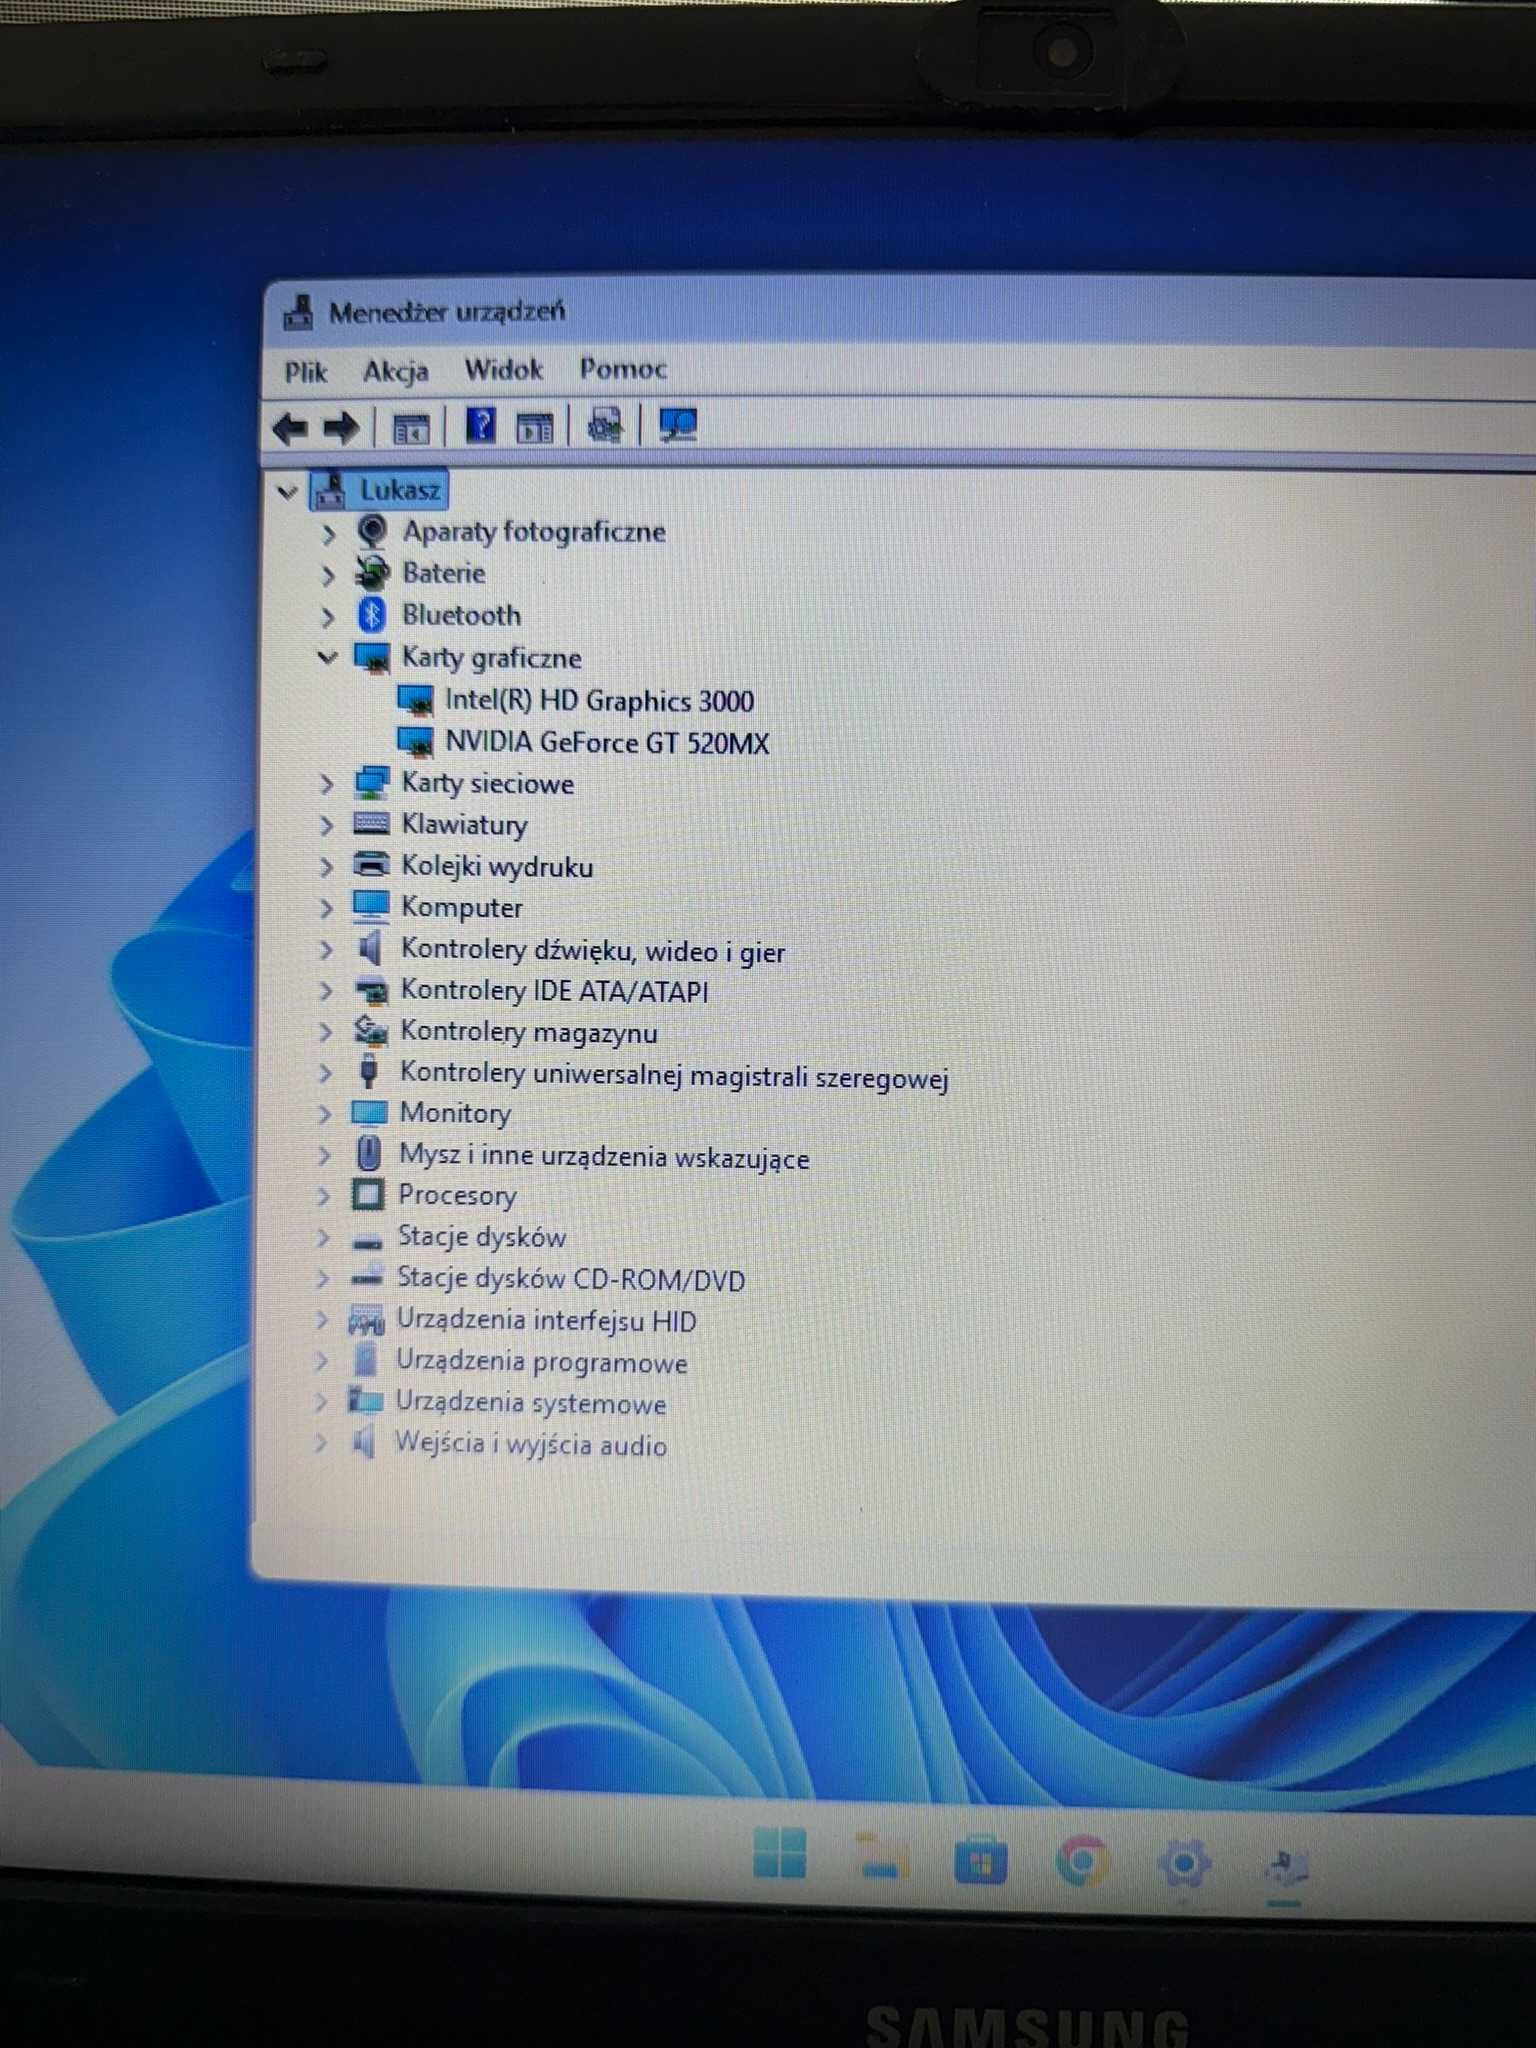Click the USB icon for Kontrolery uniwersalnej magistrali
The image size is (1536, 2048).
click(368, 1071)
